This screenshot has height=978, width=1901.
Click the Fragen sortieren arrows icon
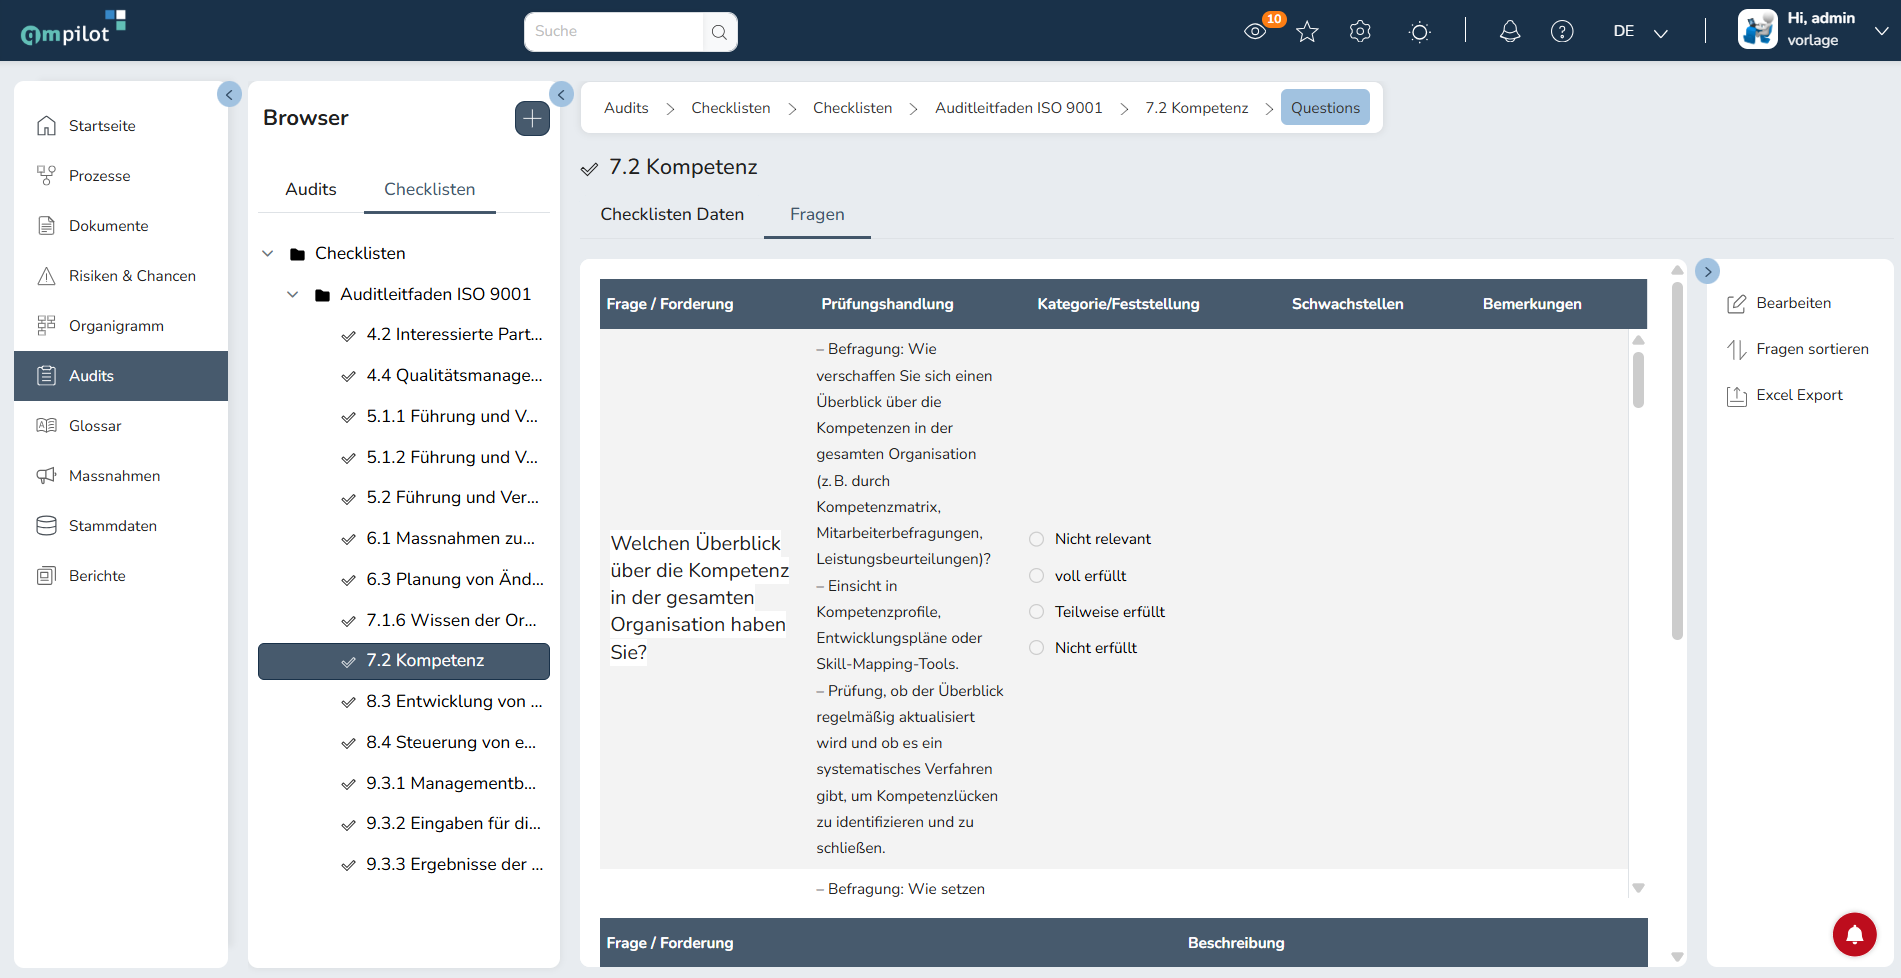coord(1737,350)
